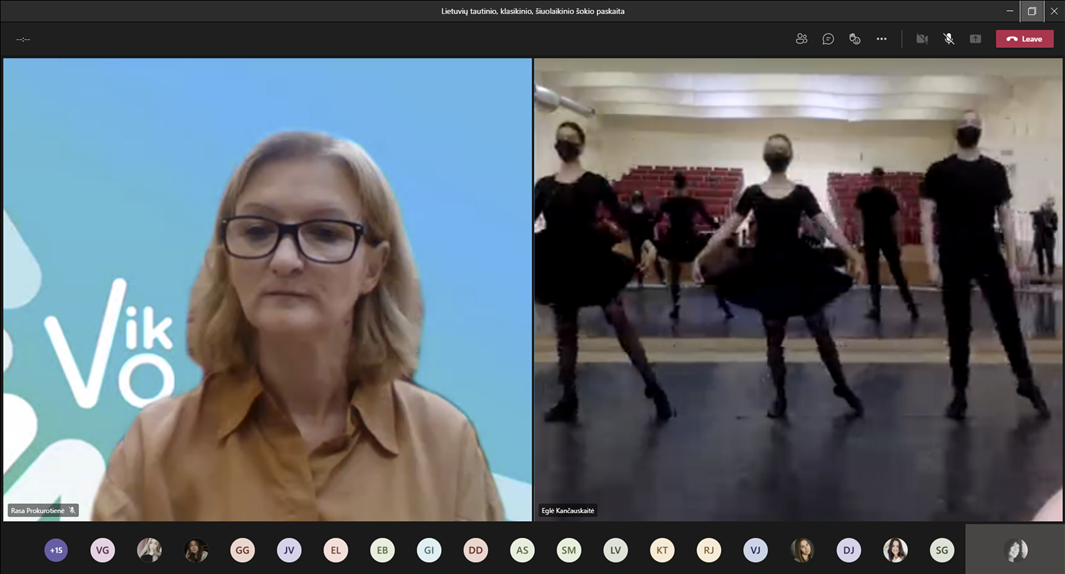Open More actions ellipsis menu

[881, 39]
